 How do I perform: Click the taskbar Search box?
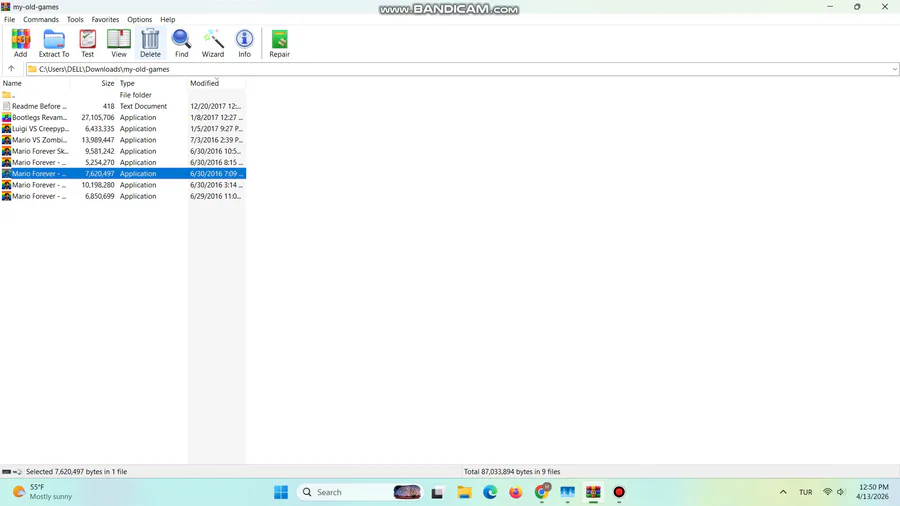[x=359, y=492]
